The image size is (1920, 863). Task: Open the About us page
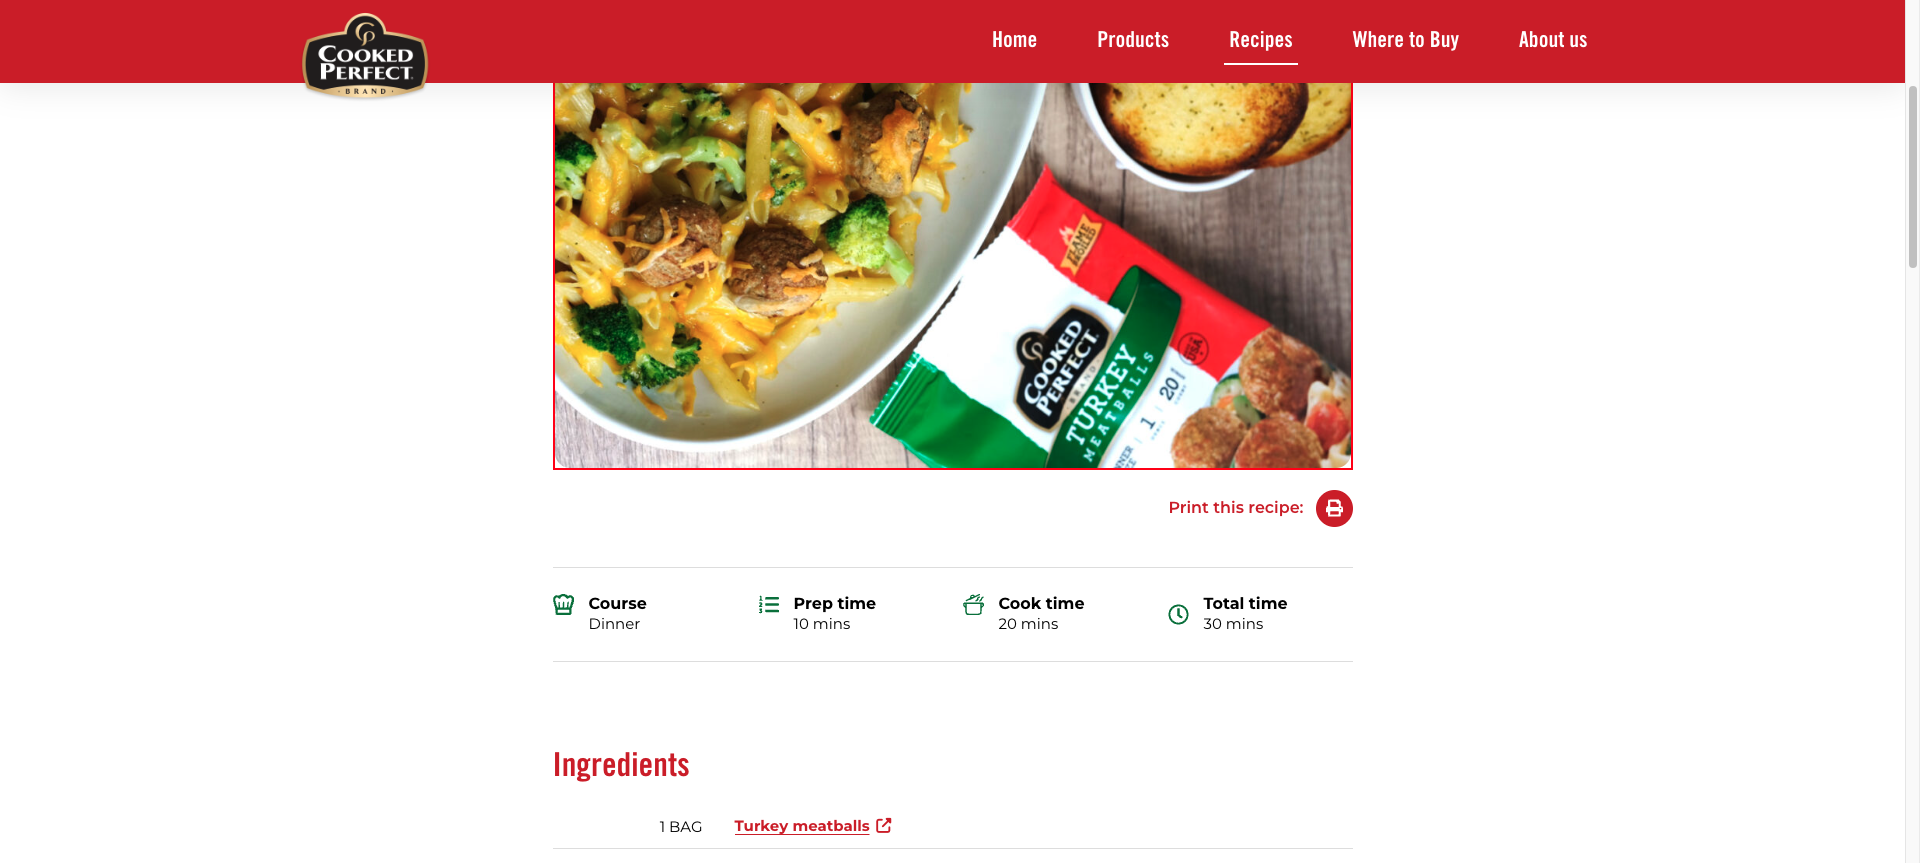coord(1553,40)
